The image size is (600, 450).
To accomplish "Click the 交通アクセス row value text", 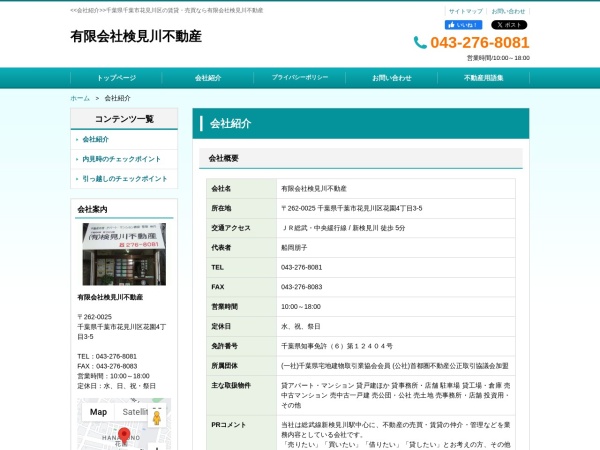I will click(343, 228).
